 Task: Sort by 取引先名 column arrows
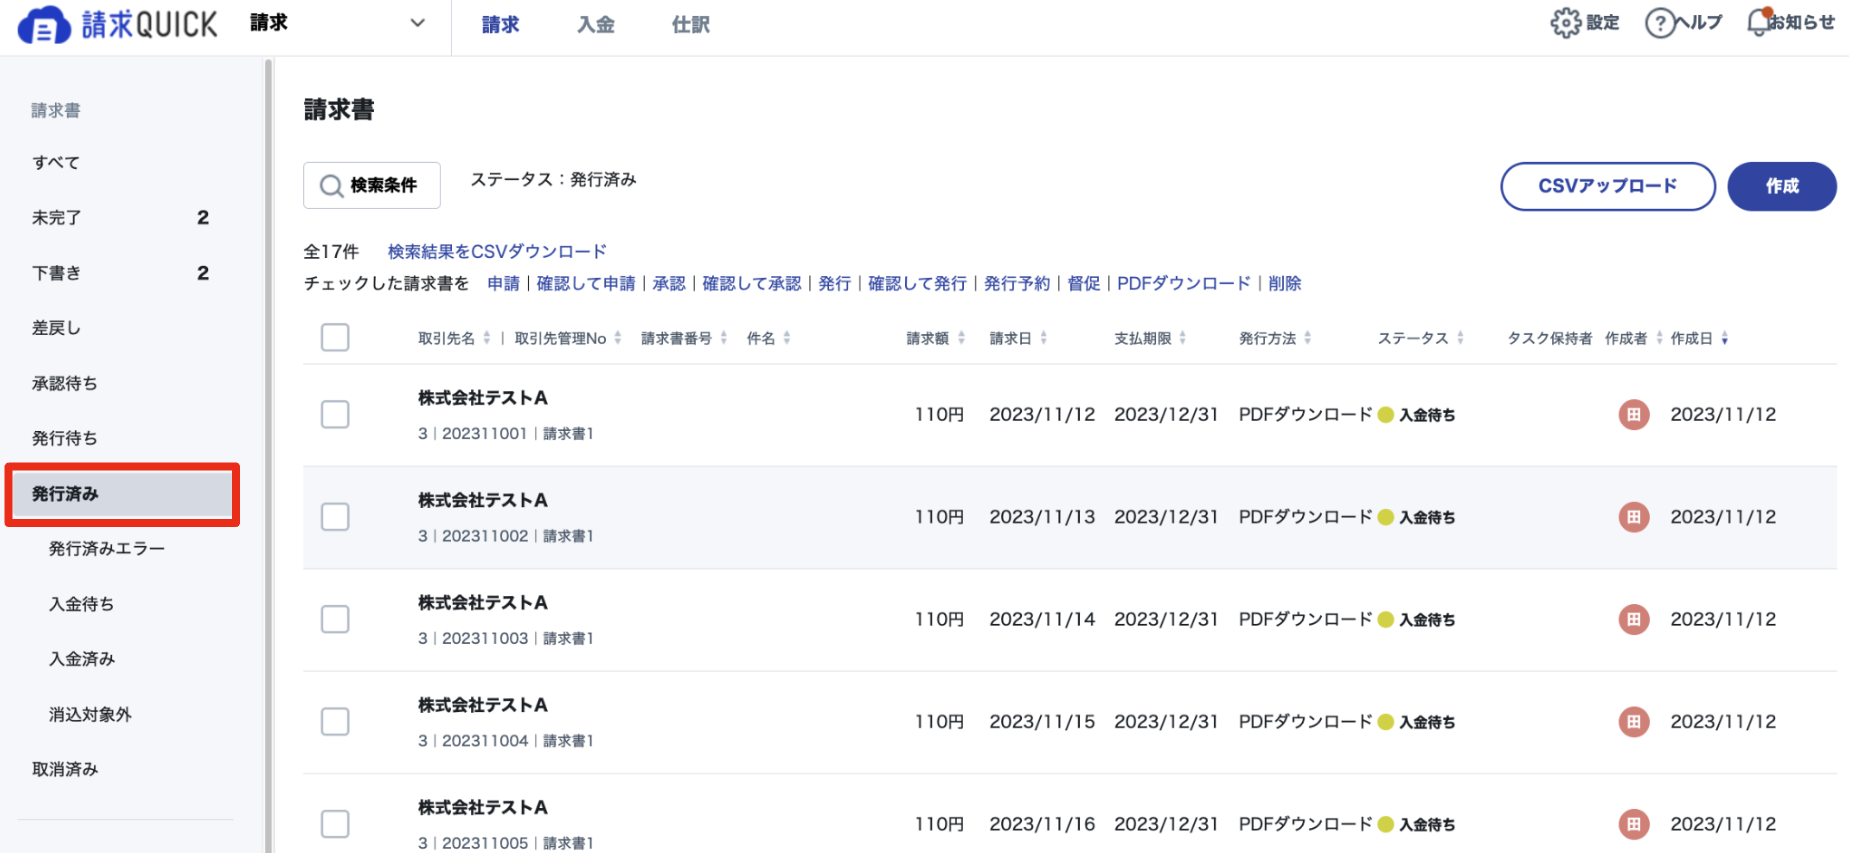point(487,338)
